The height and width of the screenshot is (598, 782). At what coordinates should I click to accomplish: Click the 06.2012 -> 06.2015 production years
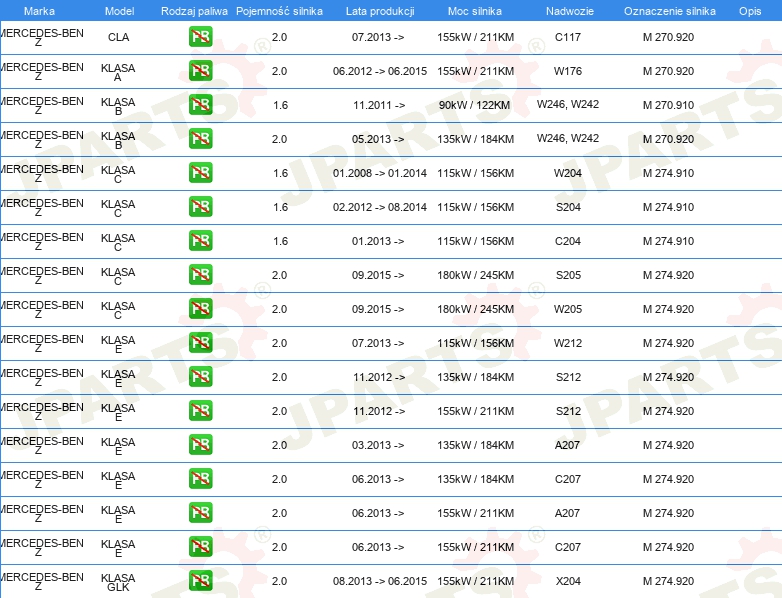point(380,71)
